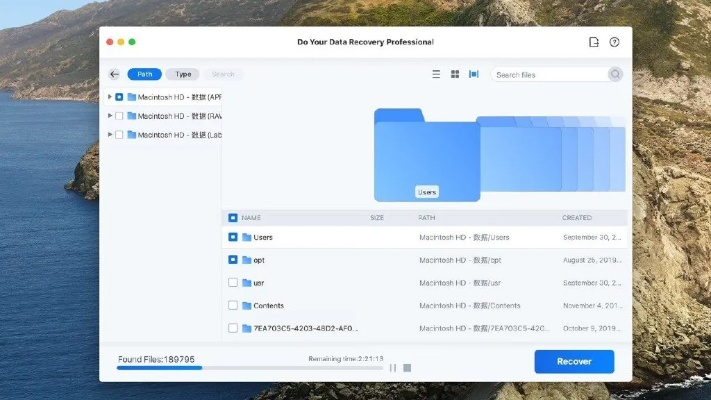Focus the Search files input field
Viewport: 711px width, 400px height.
(550, 74)
